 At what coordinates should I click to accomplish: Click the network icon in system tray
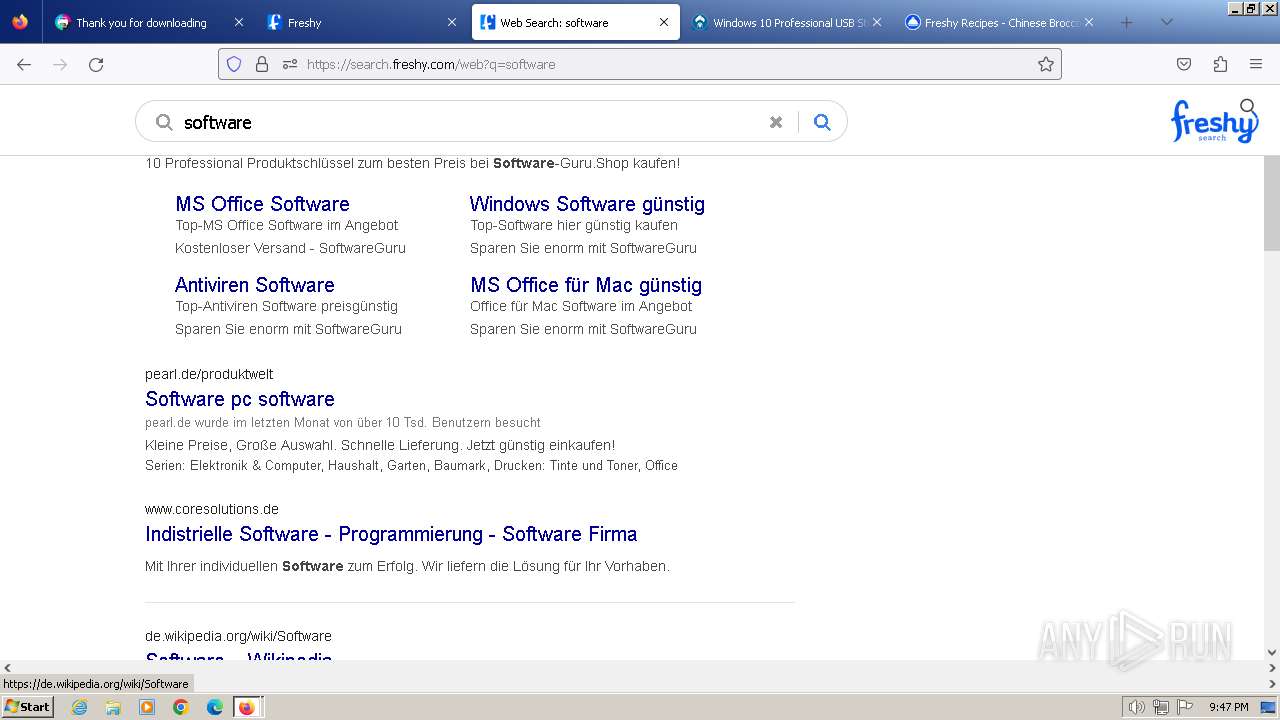1161,707
